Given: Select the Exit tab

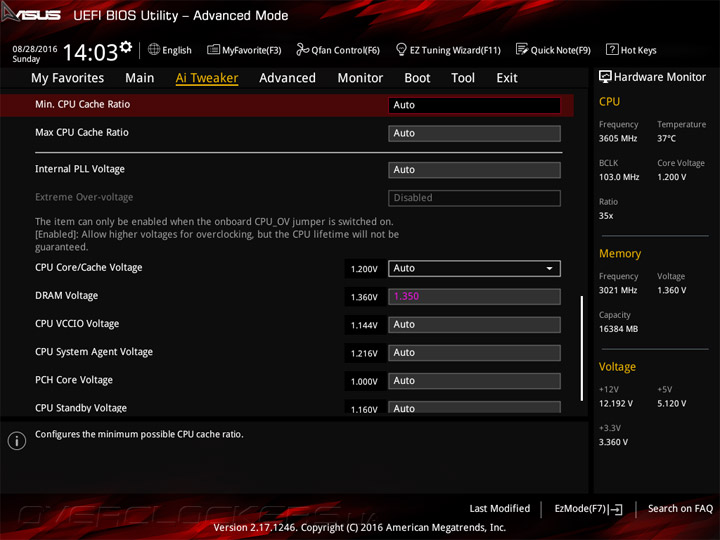Looking at the screenshot, I should [506, 78].
